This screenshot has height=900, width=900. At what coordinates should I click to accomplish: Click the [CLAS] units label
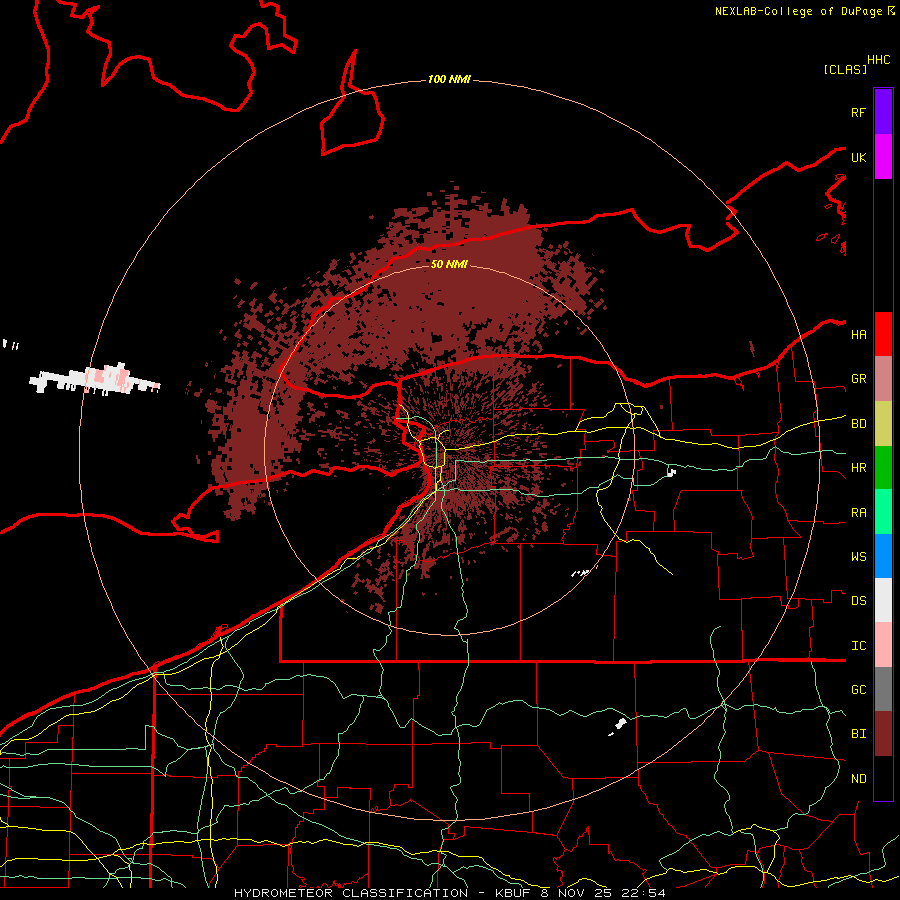845,69
